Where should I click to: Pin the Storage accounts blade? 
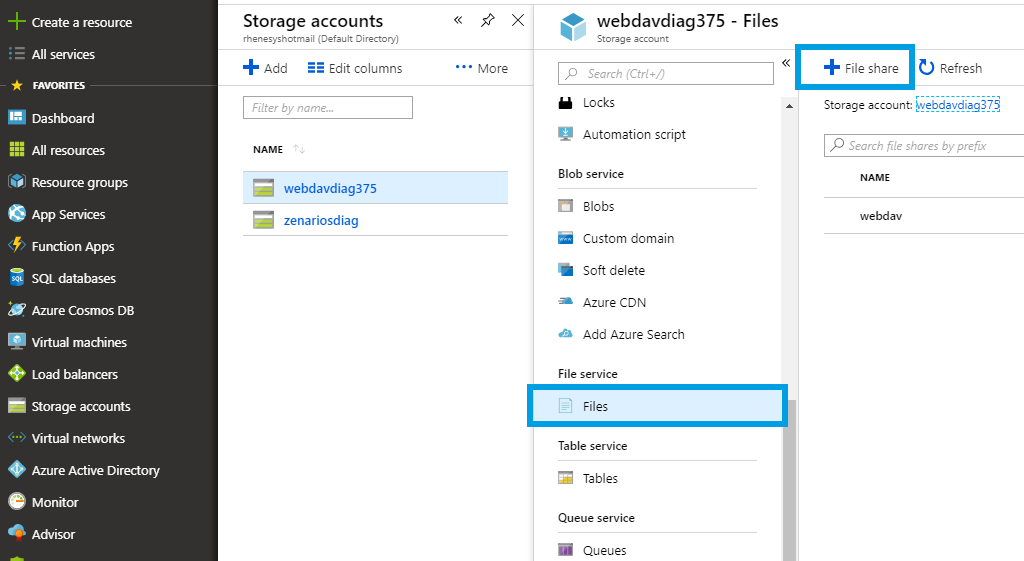point(487,20)
